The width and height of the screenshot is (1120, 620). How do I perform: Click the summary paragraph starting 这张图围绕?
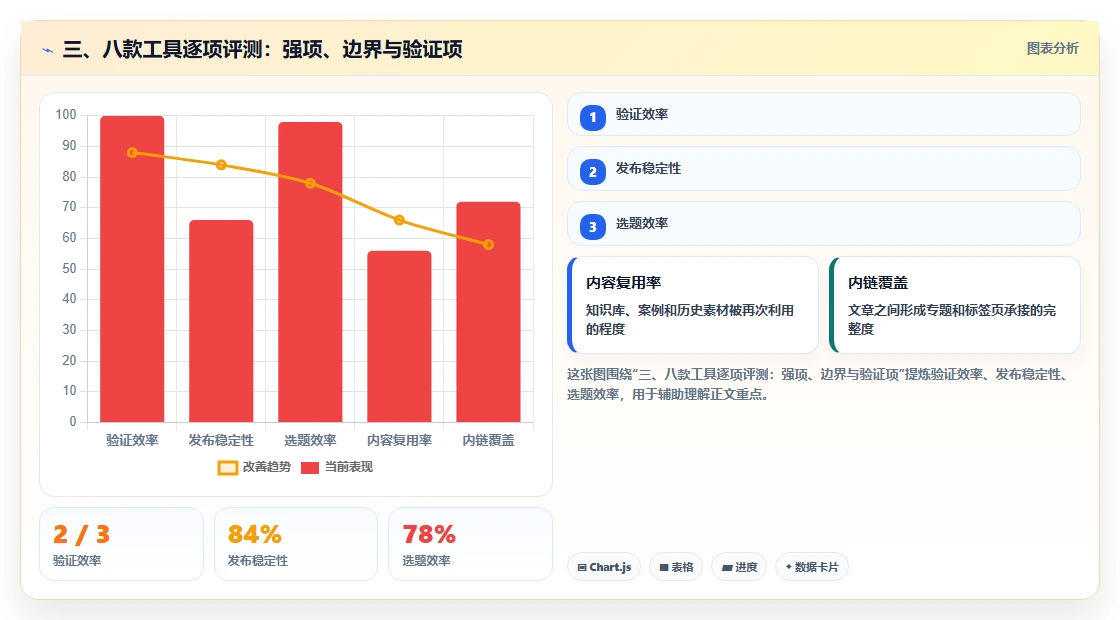(x=817, y=384)
